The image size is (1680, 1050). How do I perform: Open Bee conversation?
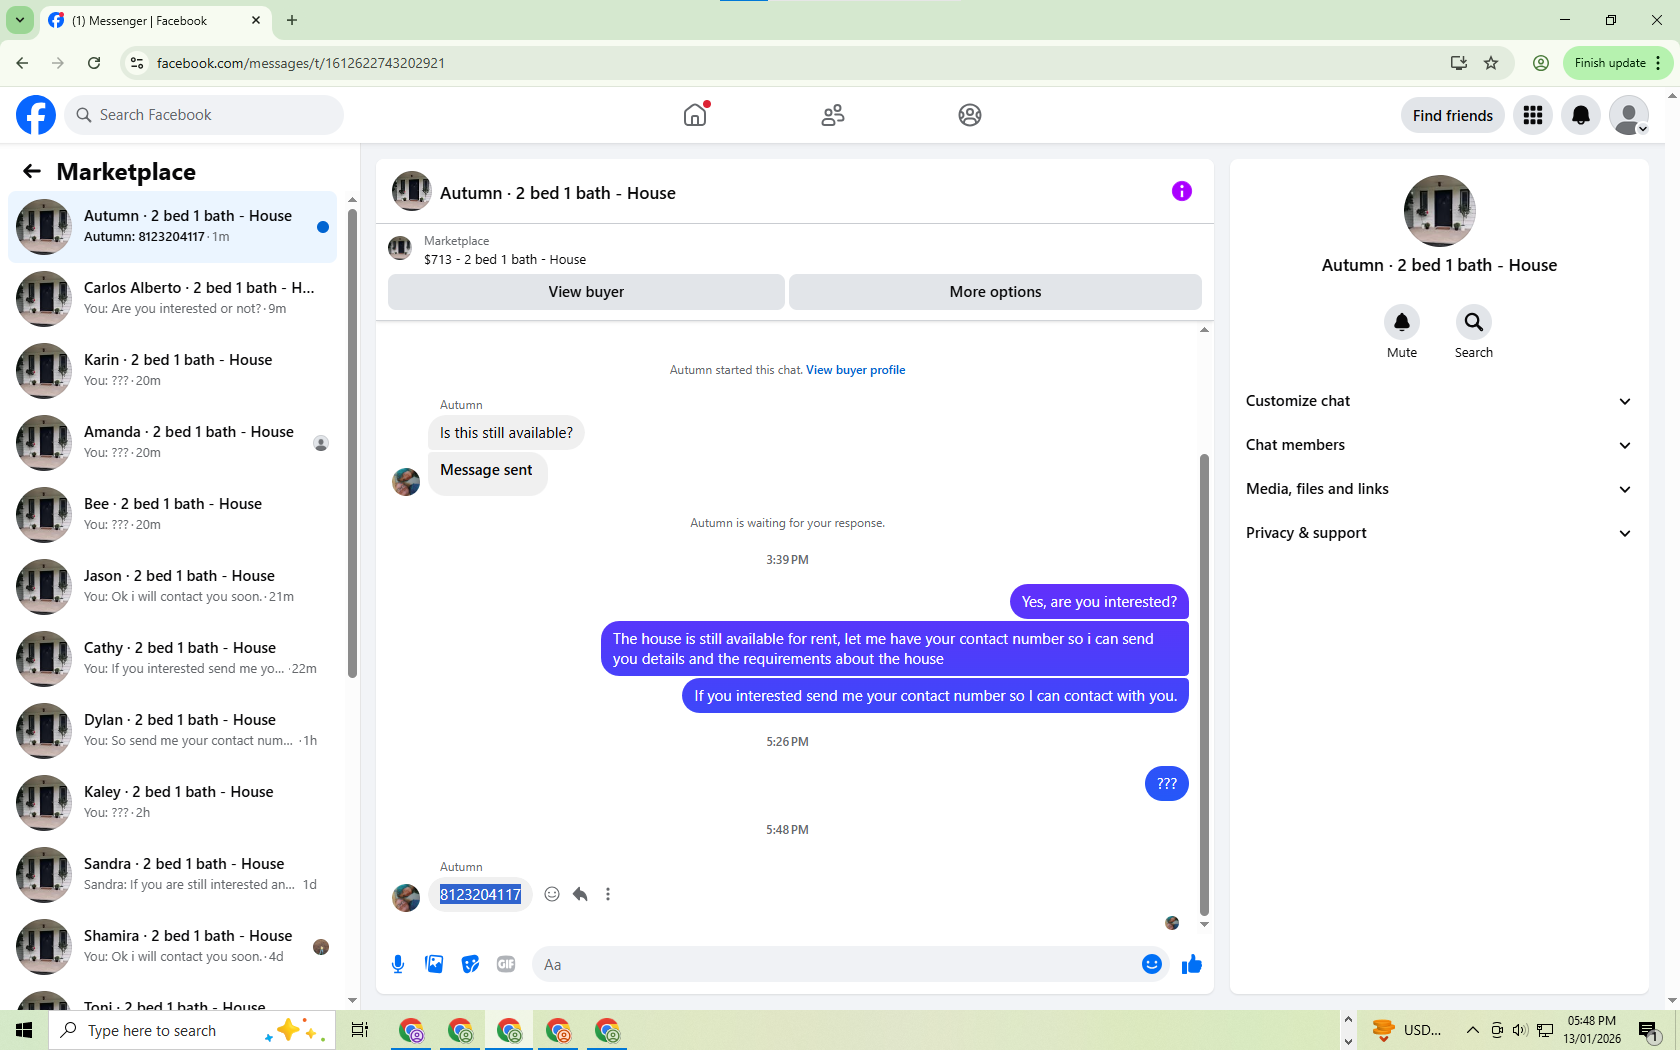(172, 514)
